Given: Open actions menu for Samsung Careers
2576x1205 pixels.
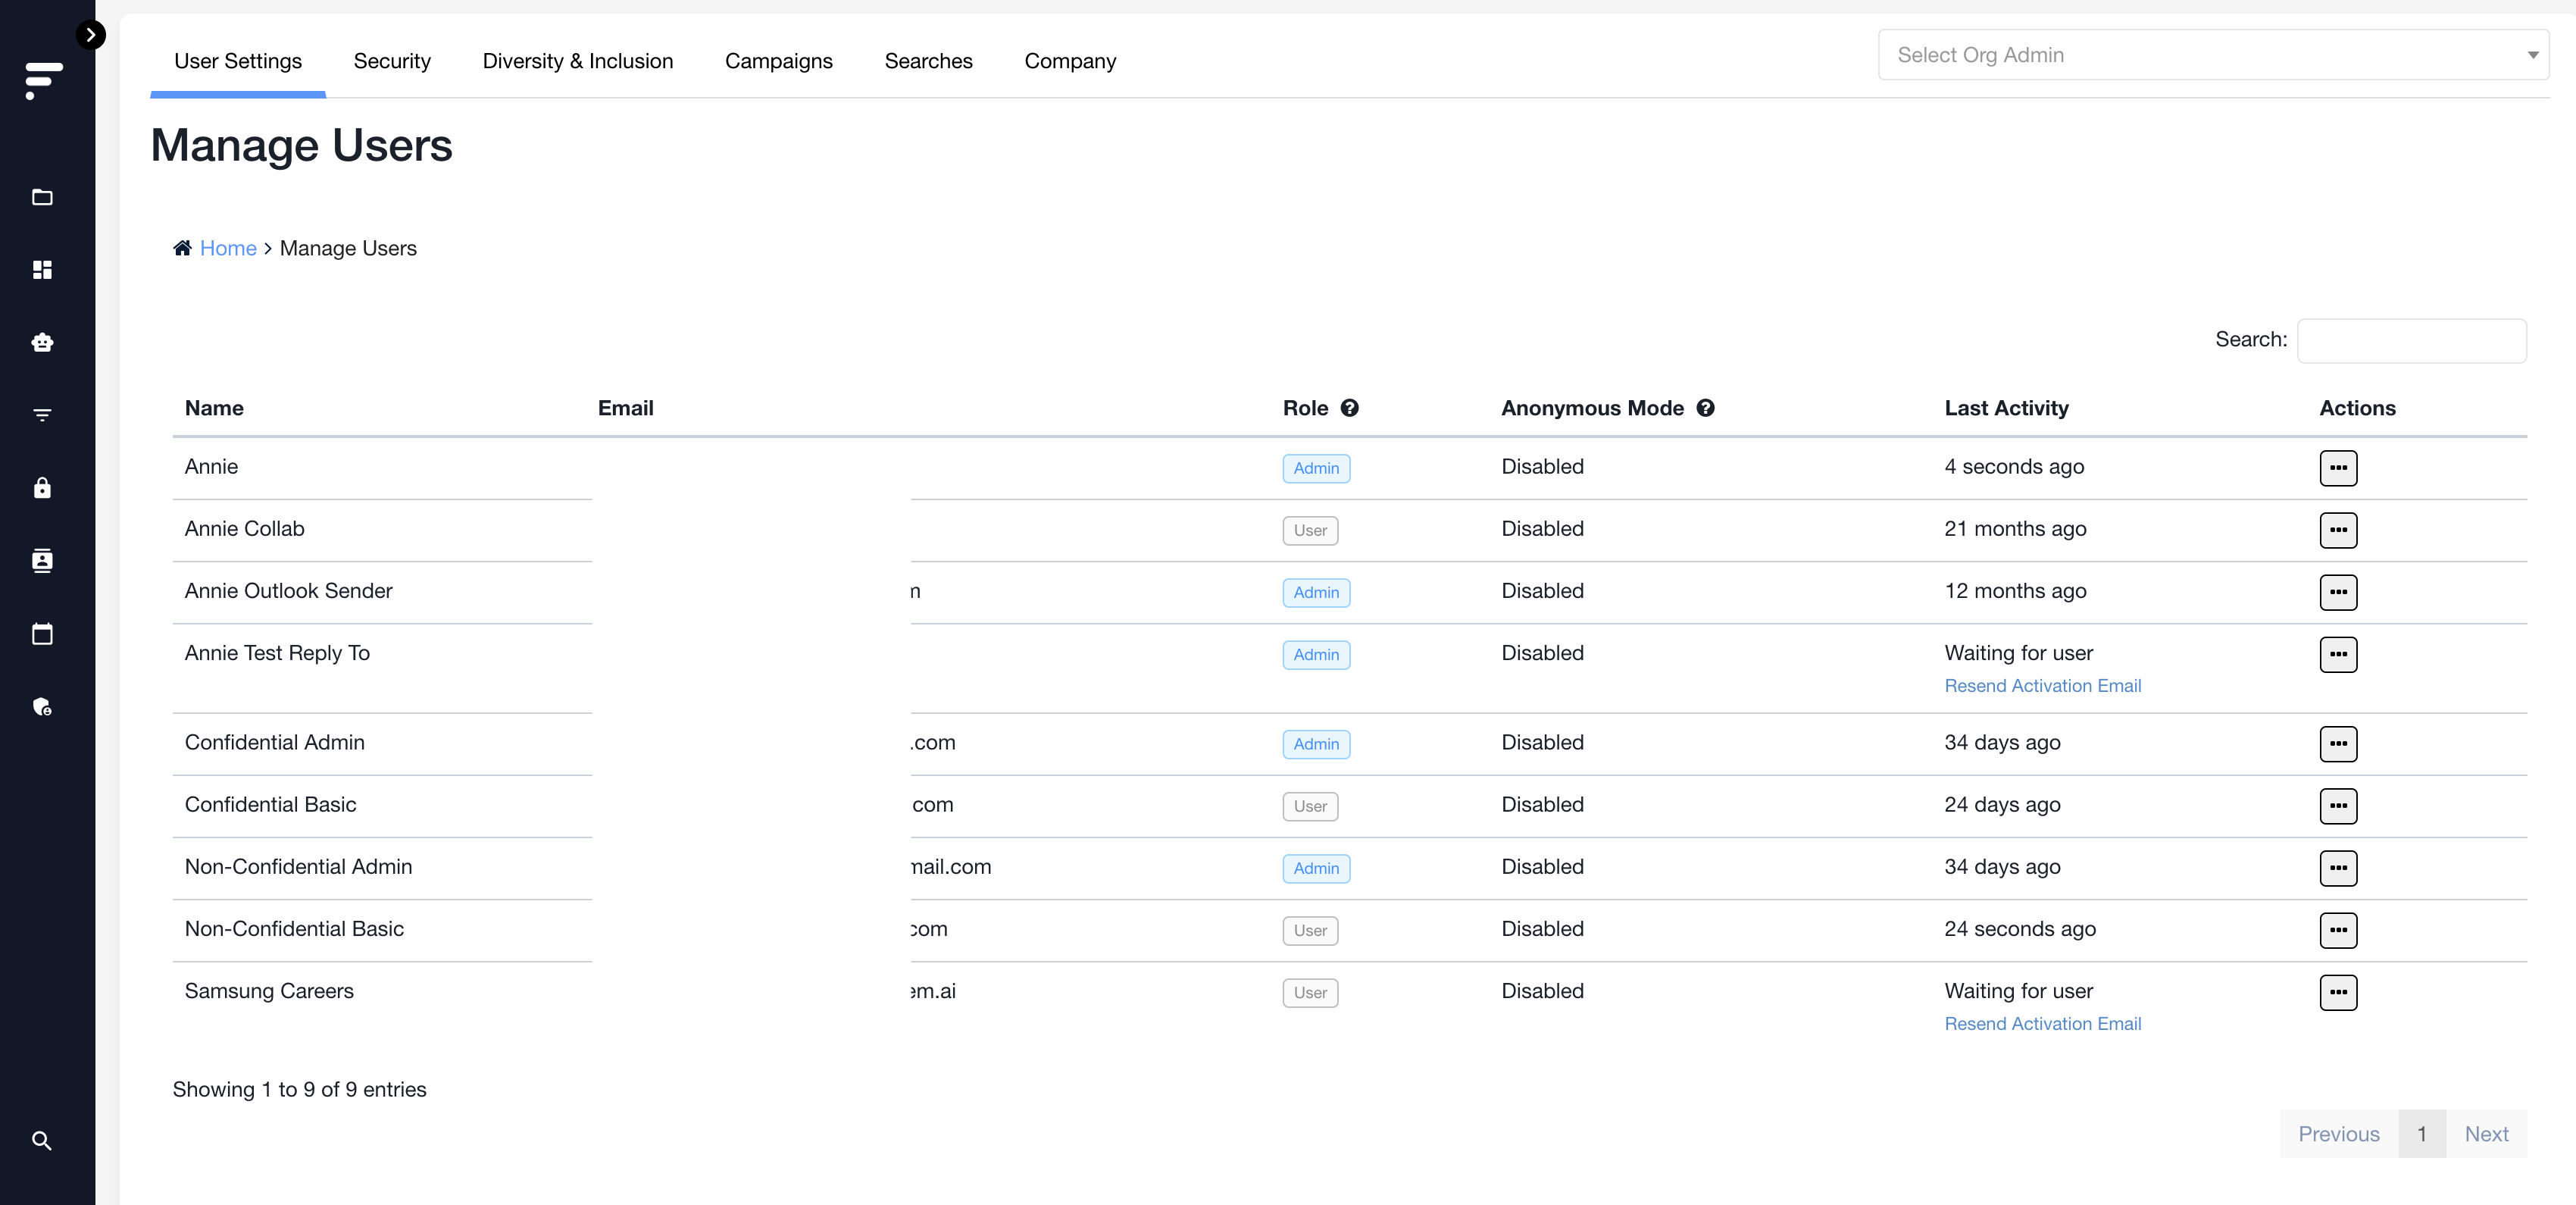Looking at the screenshot, I should [2338, 993].
